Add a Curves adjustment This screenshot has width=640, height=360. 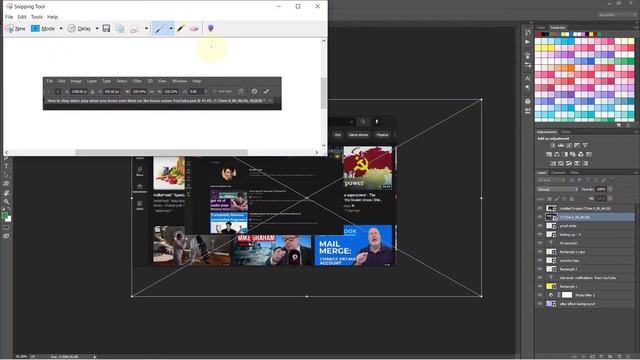coord(569,145)
